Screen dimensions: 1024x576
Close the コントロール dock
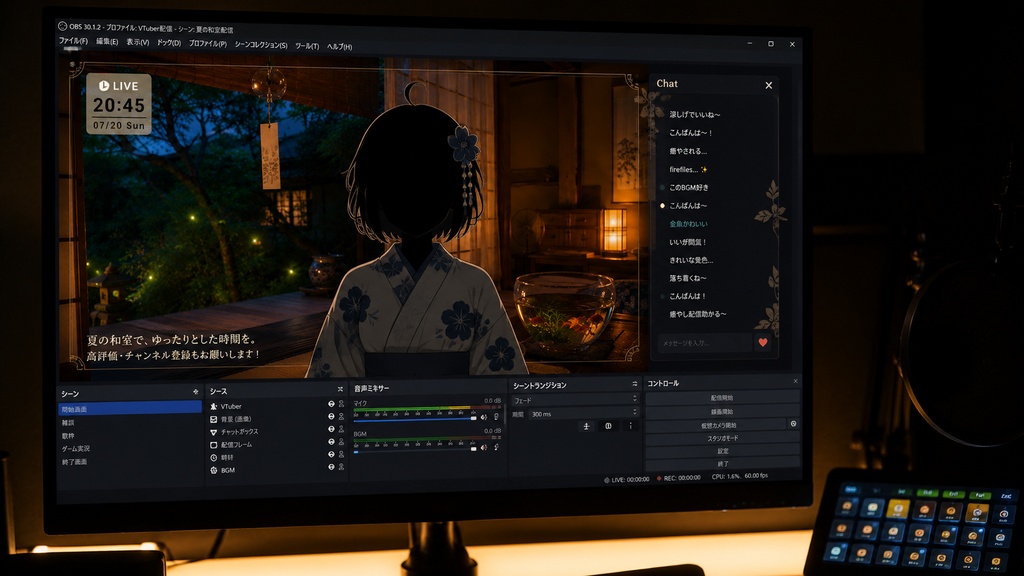tap(795, 381)
